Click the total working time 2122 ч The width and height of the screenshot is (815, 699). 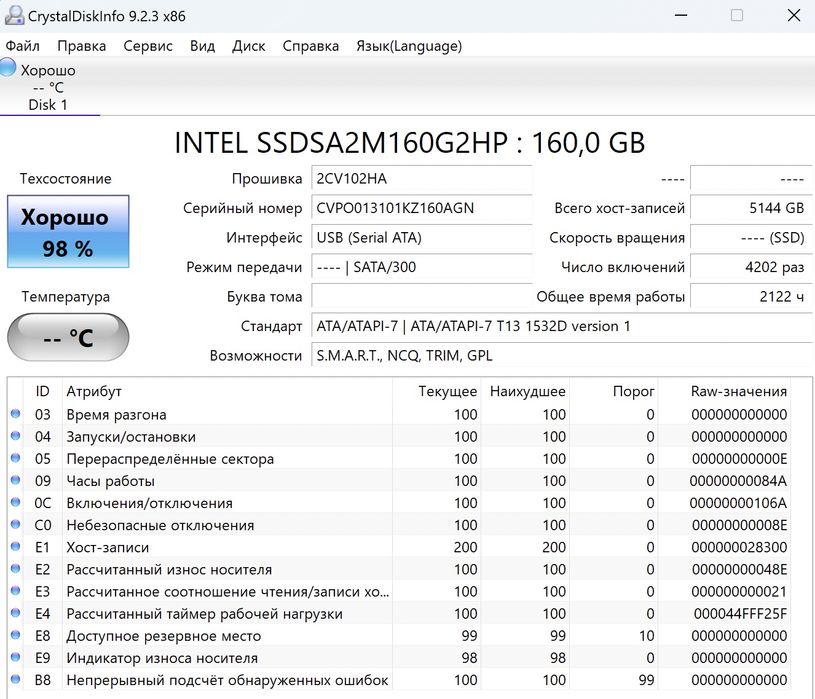coord(751,297)
